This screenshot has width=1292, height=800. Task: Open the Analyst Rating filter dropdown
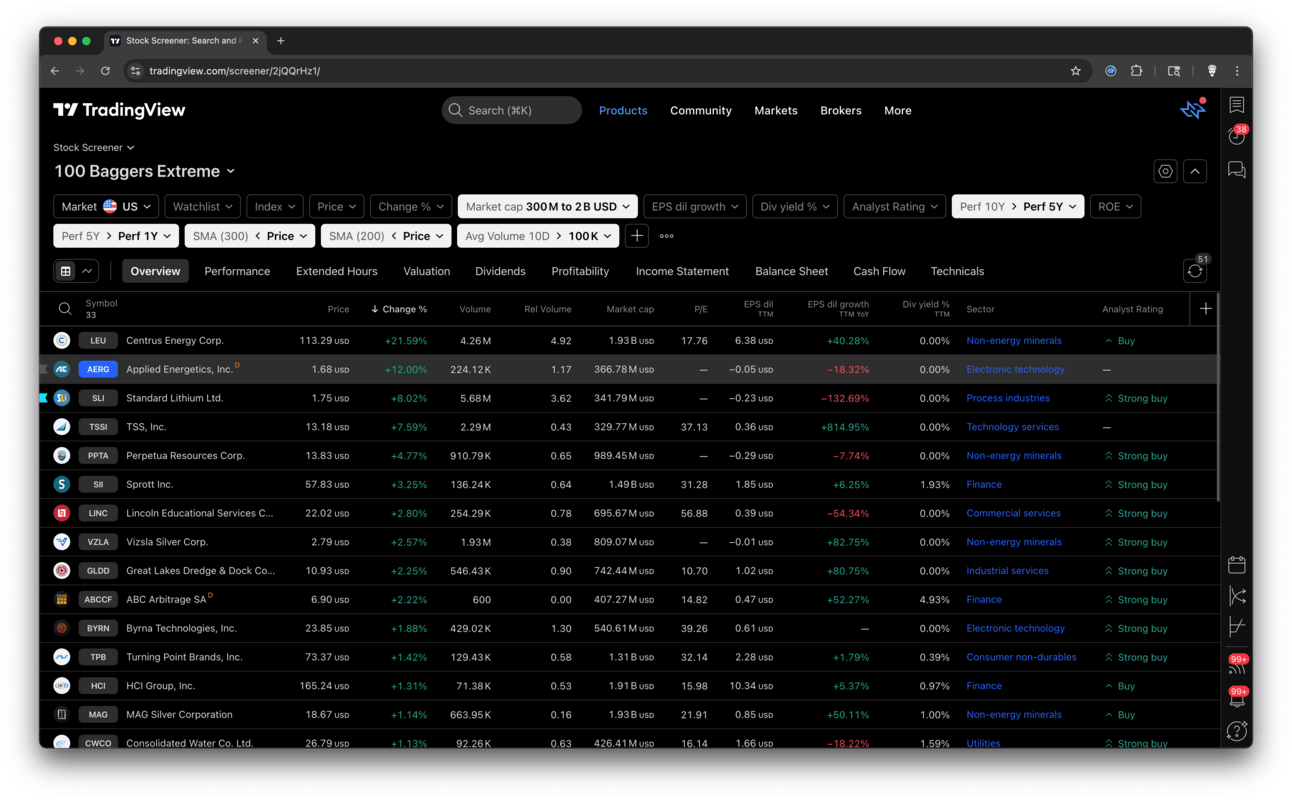(895, 207)
